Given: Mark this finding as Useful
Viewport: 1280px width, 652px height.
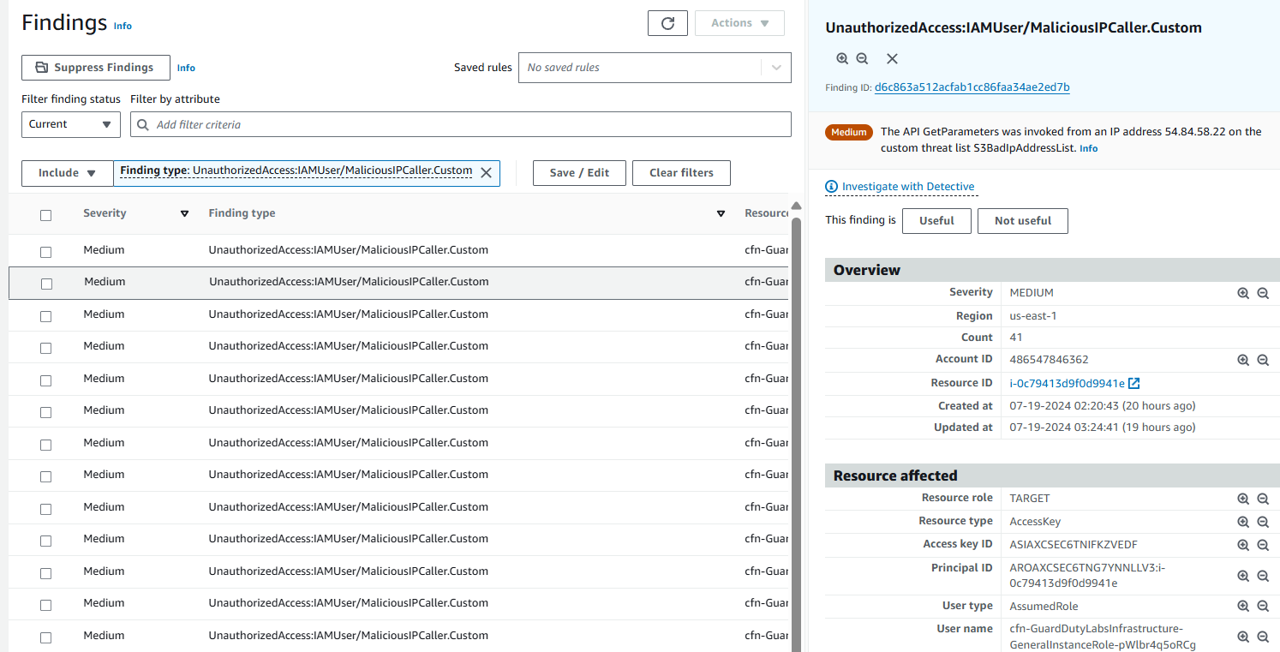Looking at the screenshot, I should pyautogui.click(x=936, y=221).
